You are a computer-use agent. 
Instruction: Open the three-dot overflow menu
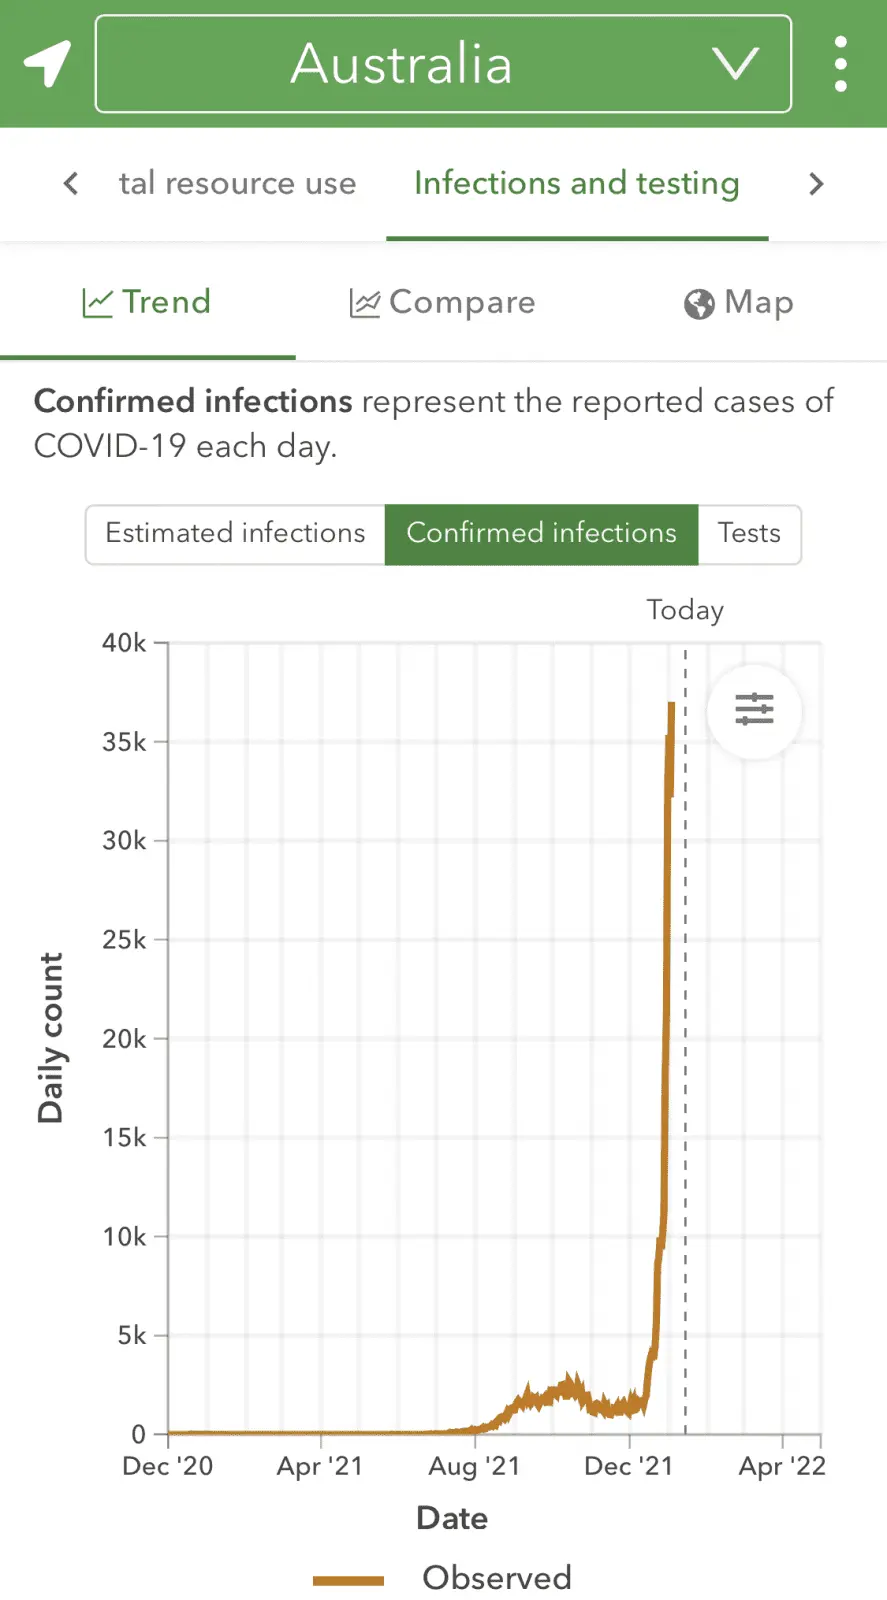coord(840,64)
